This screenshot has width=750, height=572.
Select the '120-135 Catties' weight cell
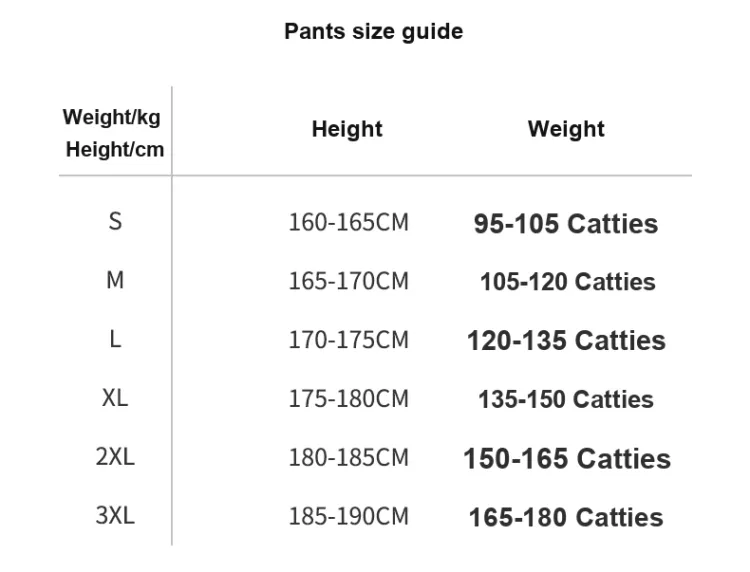pyautogui.click(x=566, y=341)
